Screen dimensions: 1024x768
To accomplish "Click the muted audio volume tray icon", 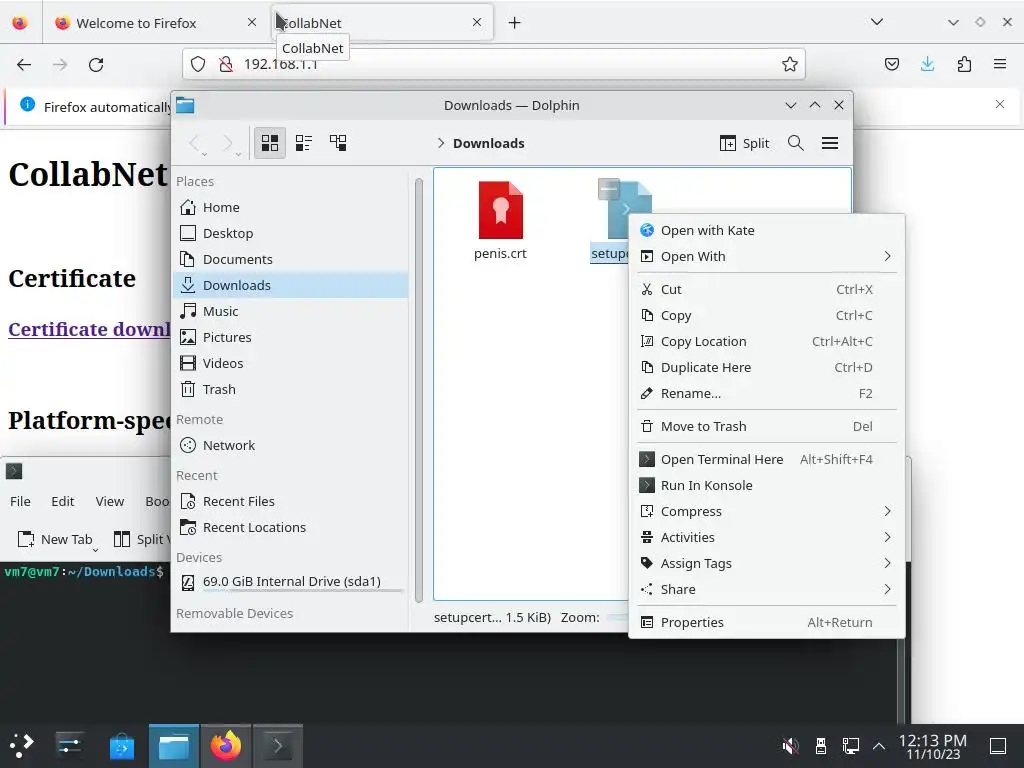I will click(x=790, y=745).
